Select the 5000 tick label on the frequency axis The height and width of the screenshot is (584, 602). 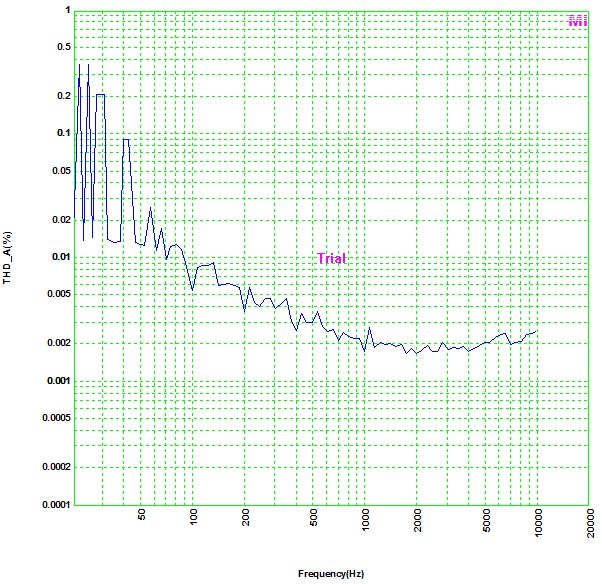pos(488,520)
